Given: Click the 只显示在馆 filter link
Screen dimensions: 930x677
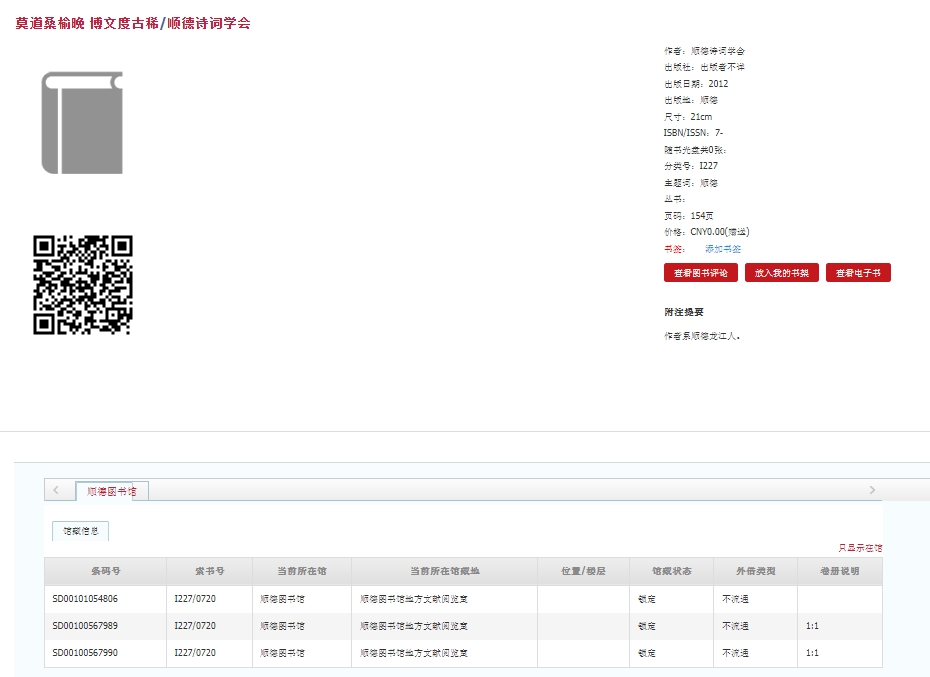Looking at the screenshot, I should pyautogui.click(x=860, y=548).
